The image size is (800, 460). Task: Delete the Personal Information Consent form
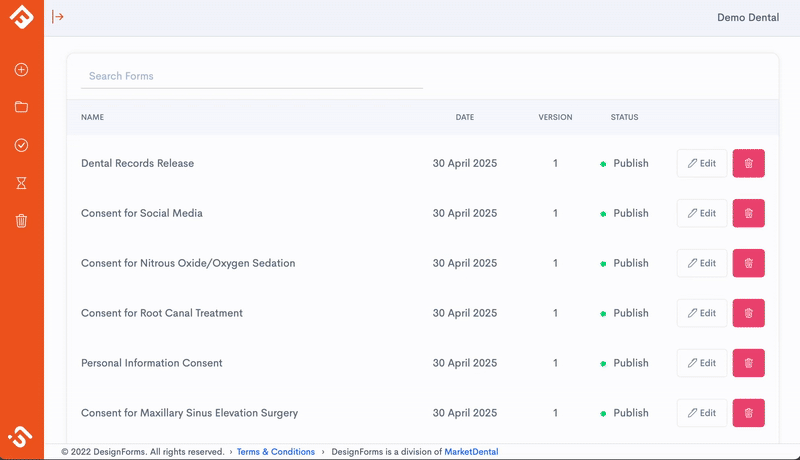[748, 363]
